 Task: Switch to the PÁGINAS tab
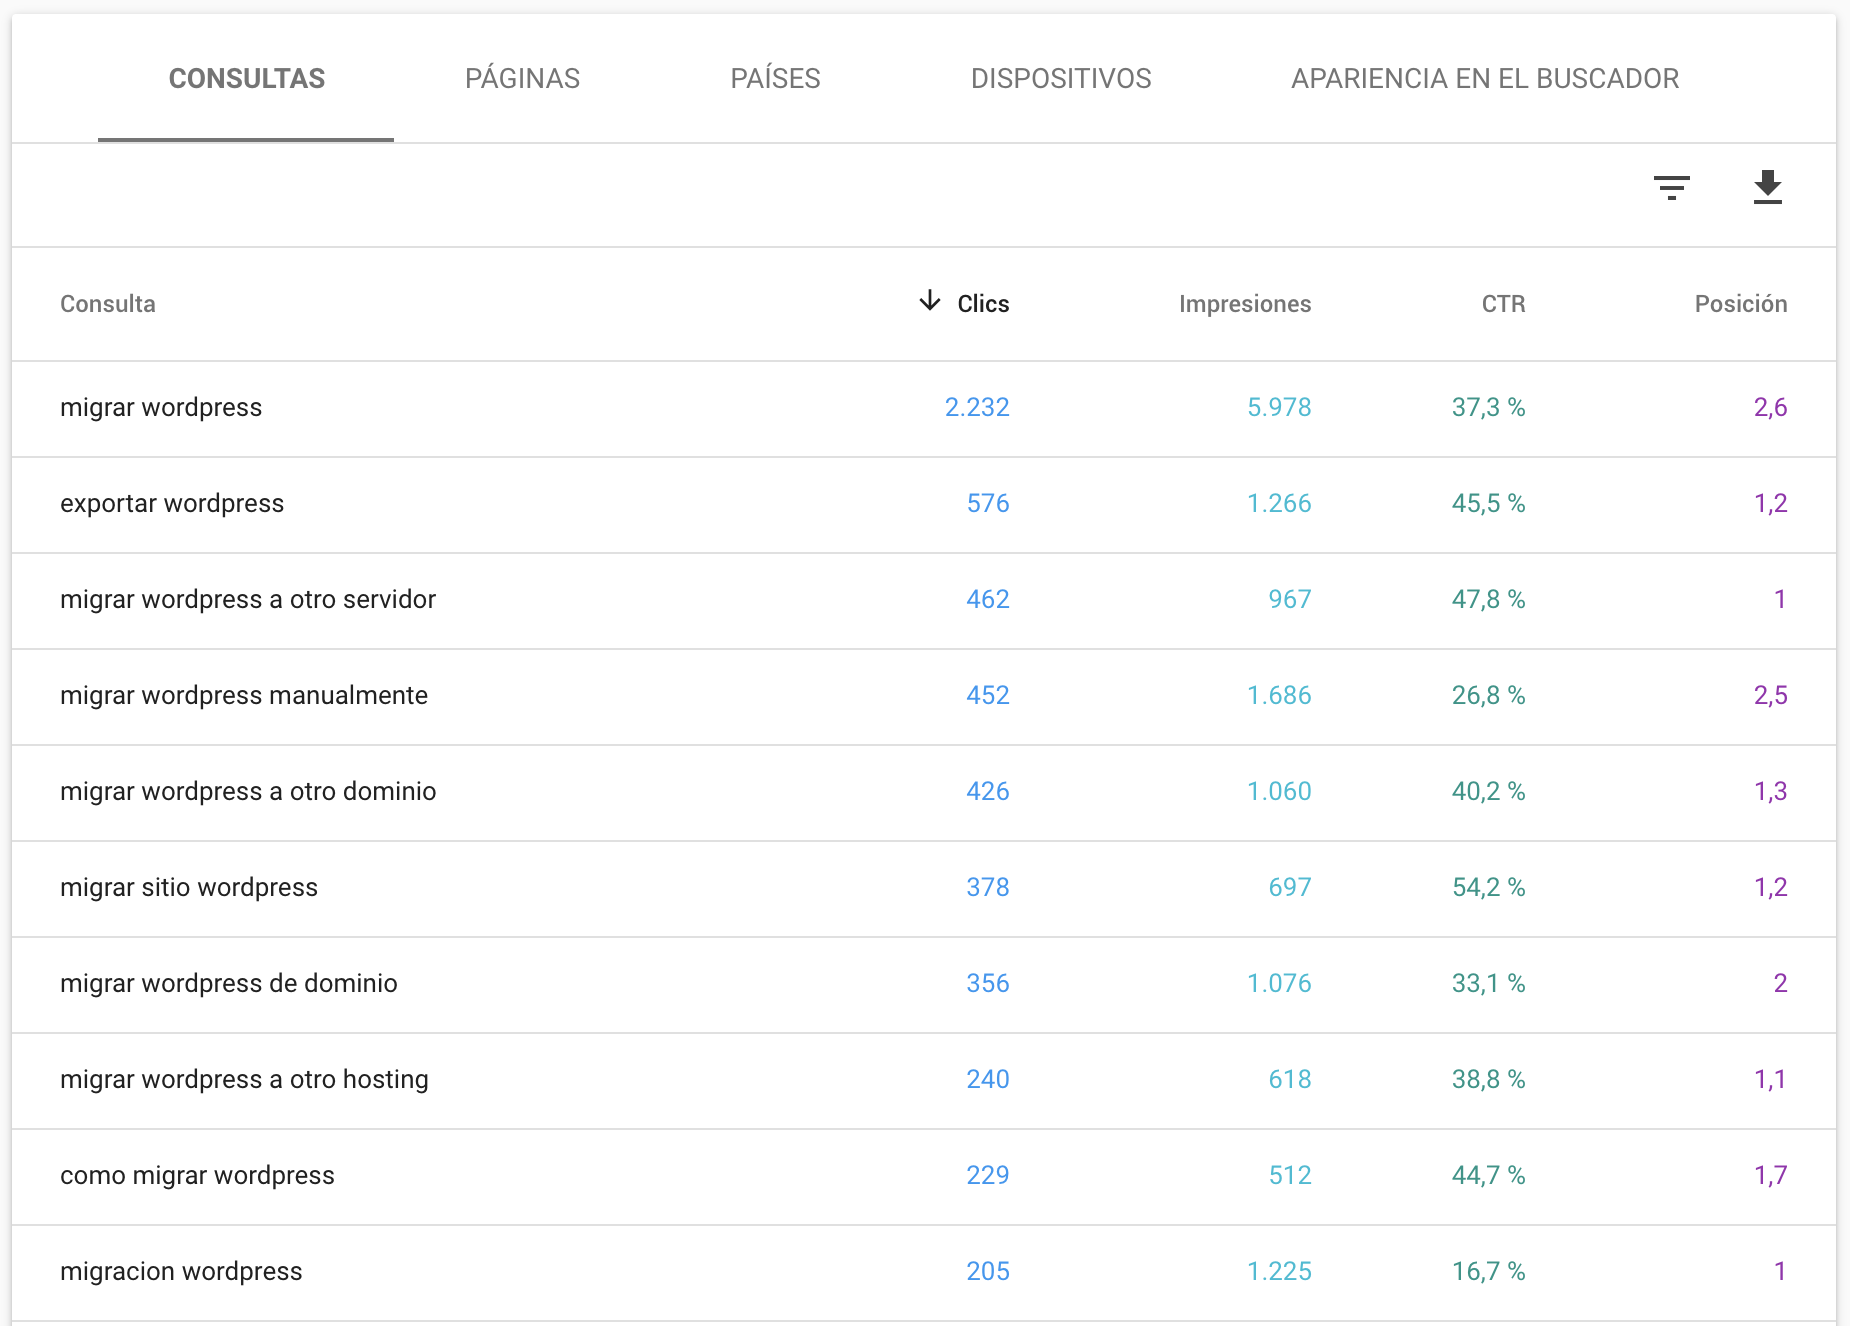(x=522, y=78)
